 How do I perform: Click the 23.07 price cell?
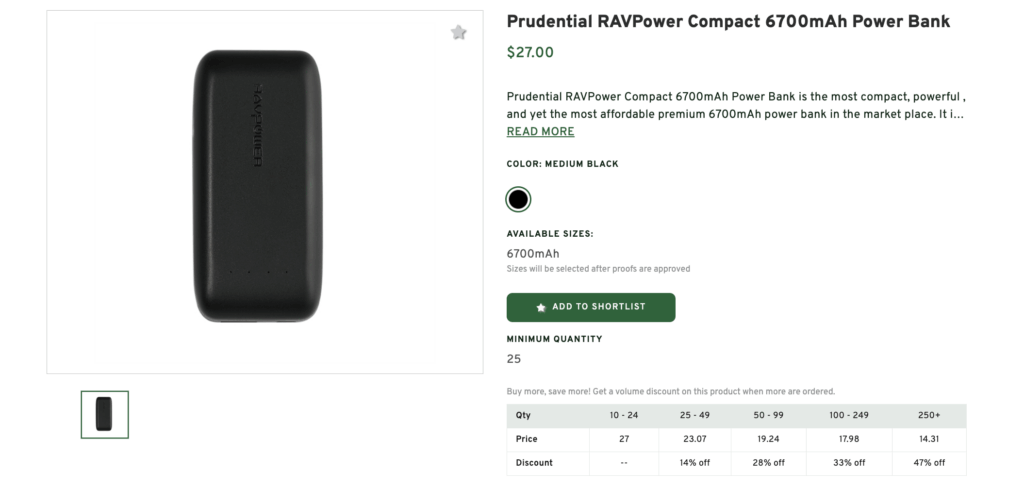pos(695,439)
